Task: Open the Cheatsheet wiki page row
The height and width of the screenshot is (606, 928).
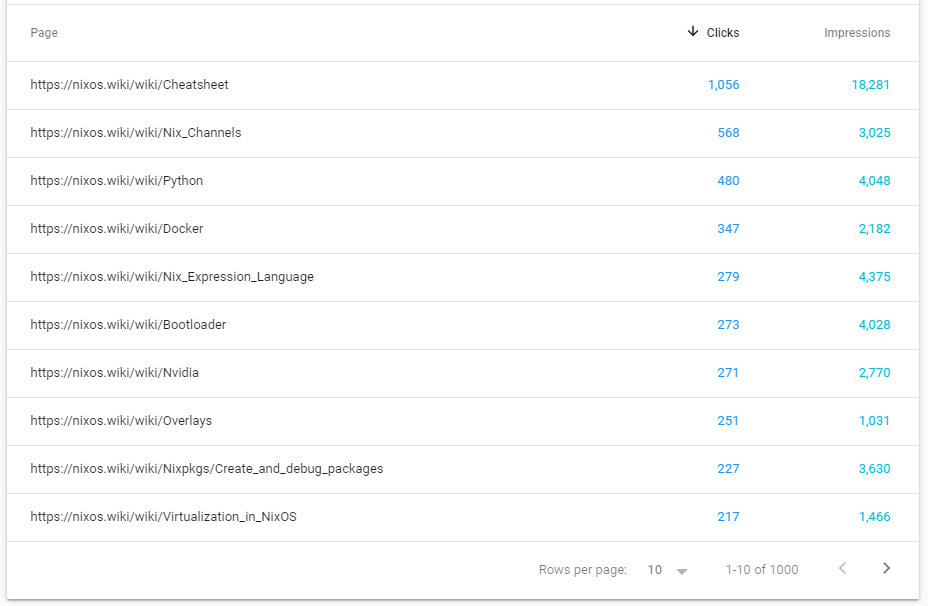Action: (463, 85)
